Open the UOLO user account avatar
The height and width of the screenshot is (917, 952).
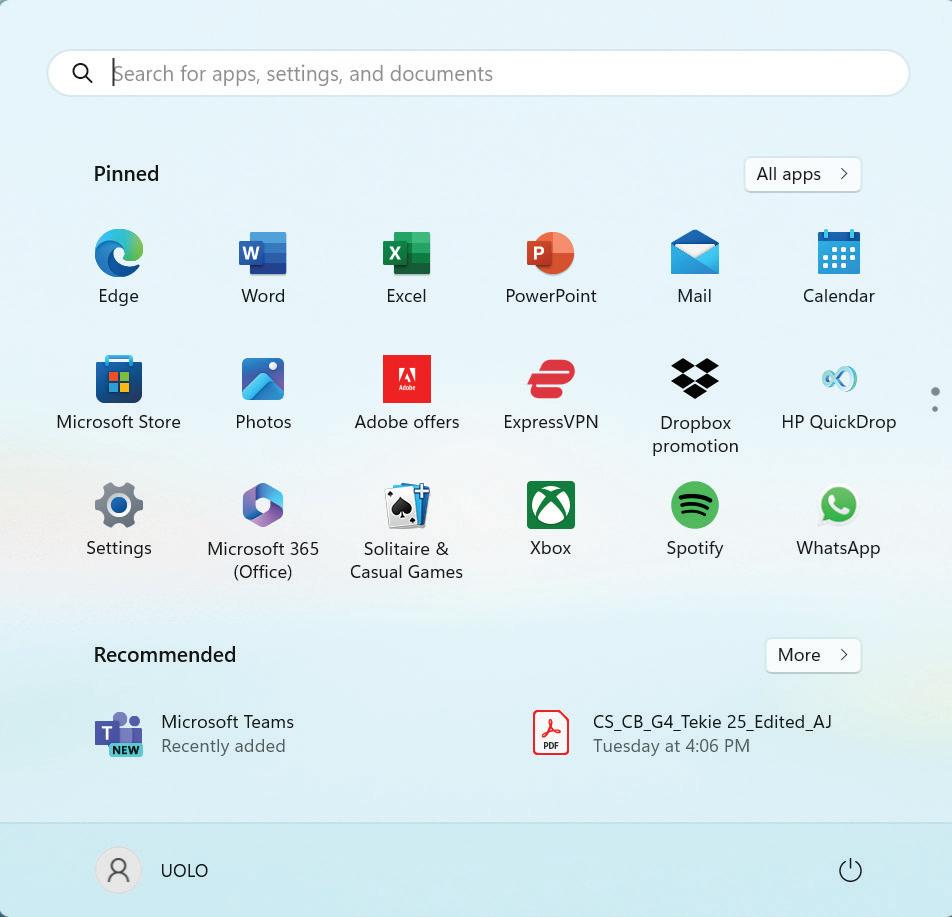pos(118,870)
